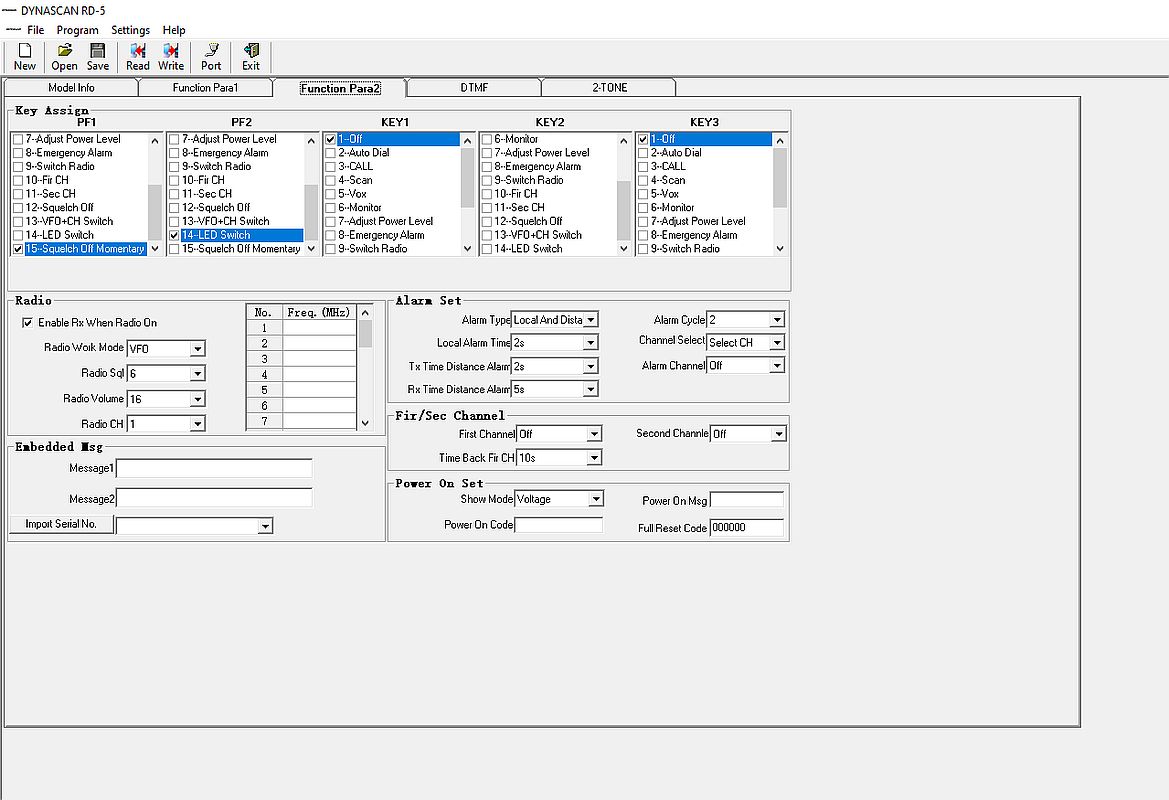Open the Port settings icon
The image size is (1169, 800).
[x=211, y=57]
